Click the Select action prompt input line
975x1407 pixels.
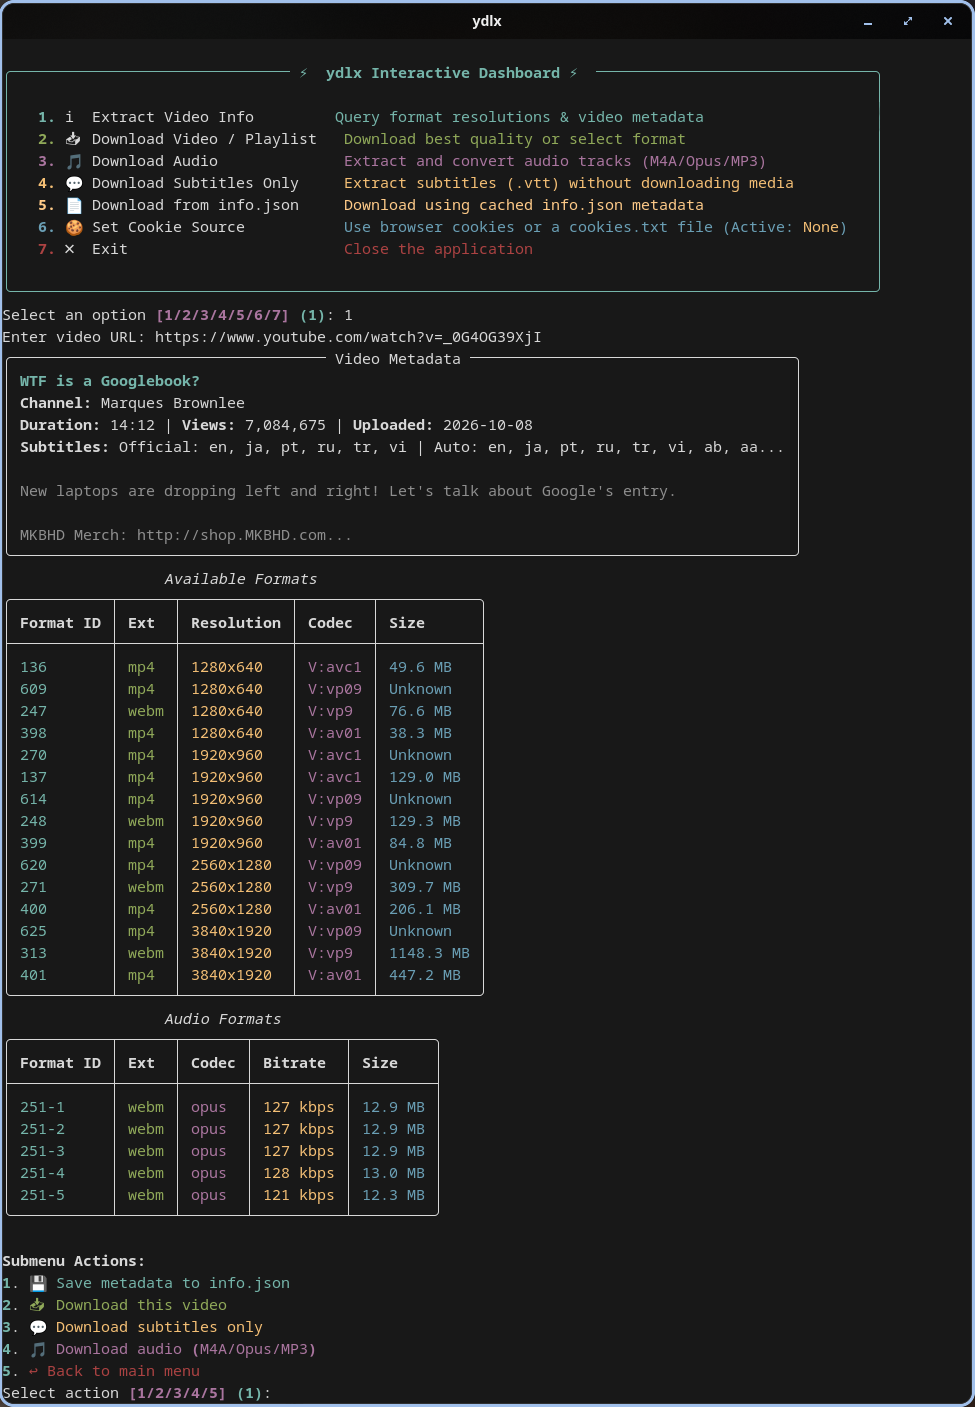pos(137,1393)
